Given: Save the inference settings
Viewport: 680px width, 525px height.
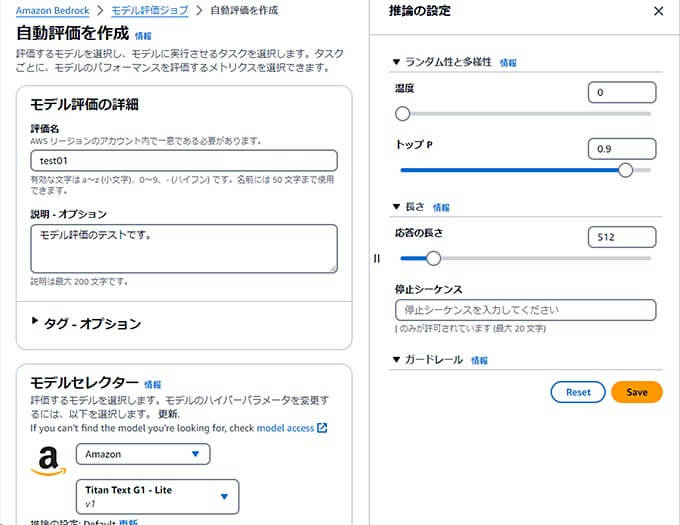Looking at the screenshot, I should coord(637,392).
